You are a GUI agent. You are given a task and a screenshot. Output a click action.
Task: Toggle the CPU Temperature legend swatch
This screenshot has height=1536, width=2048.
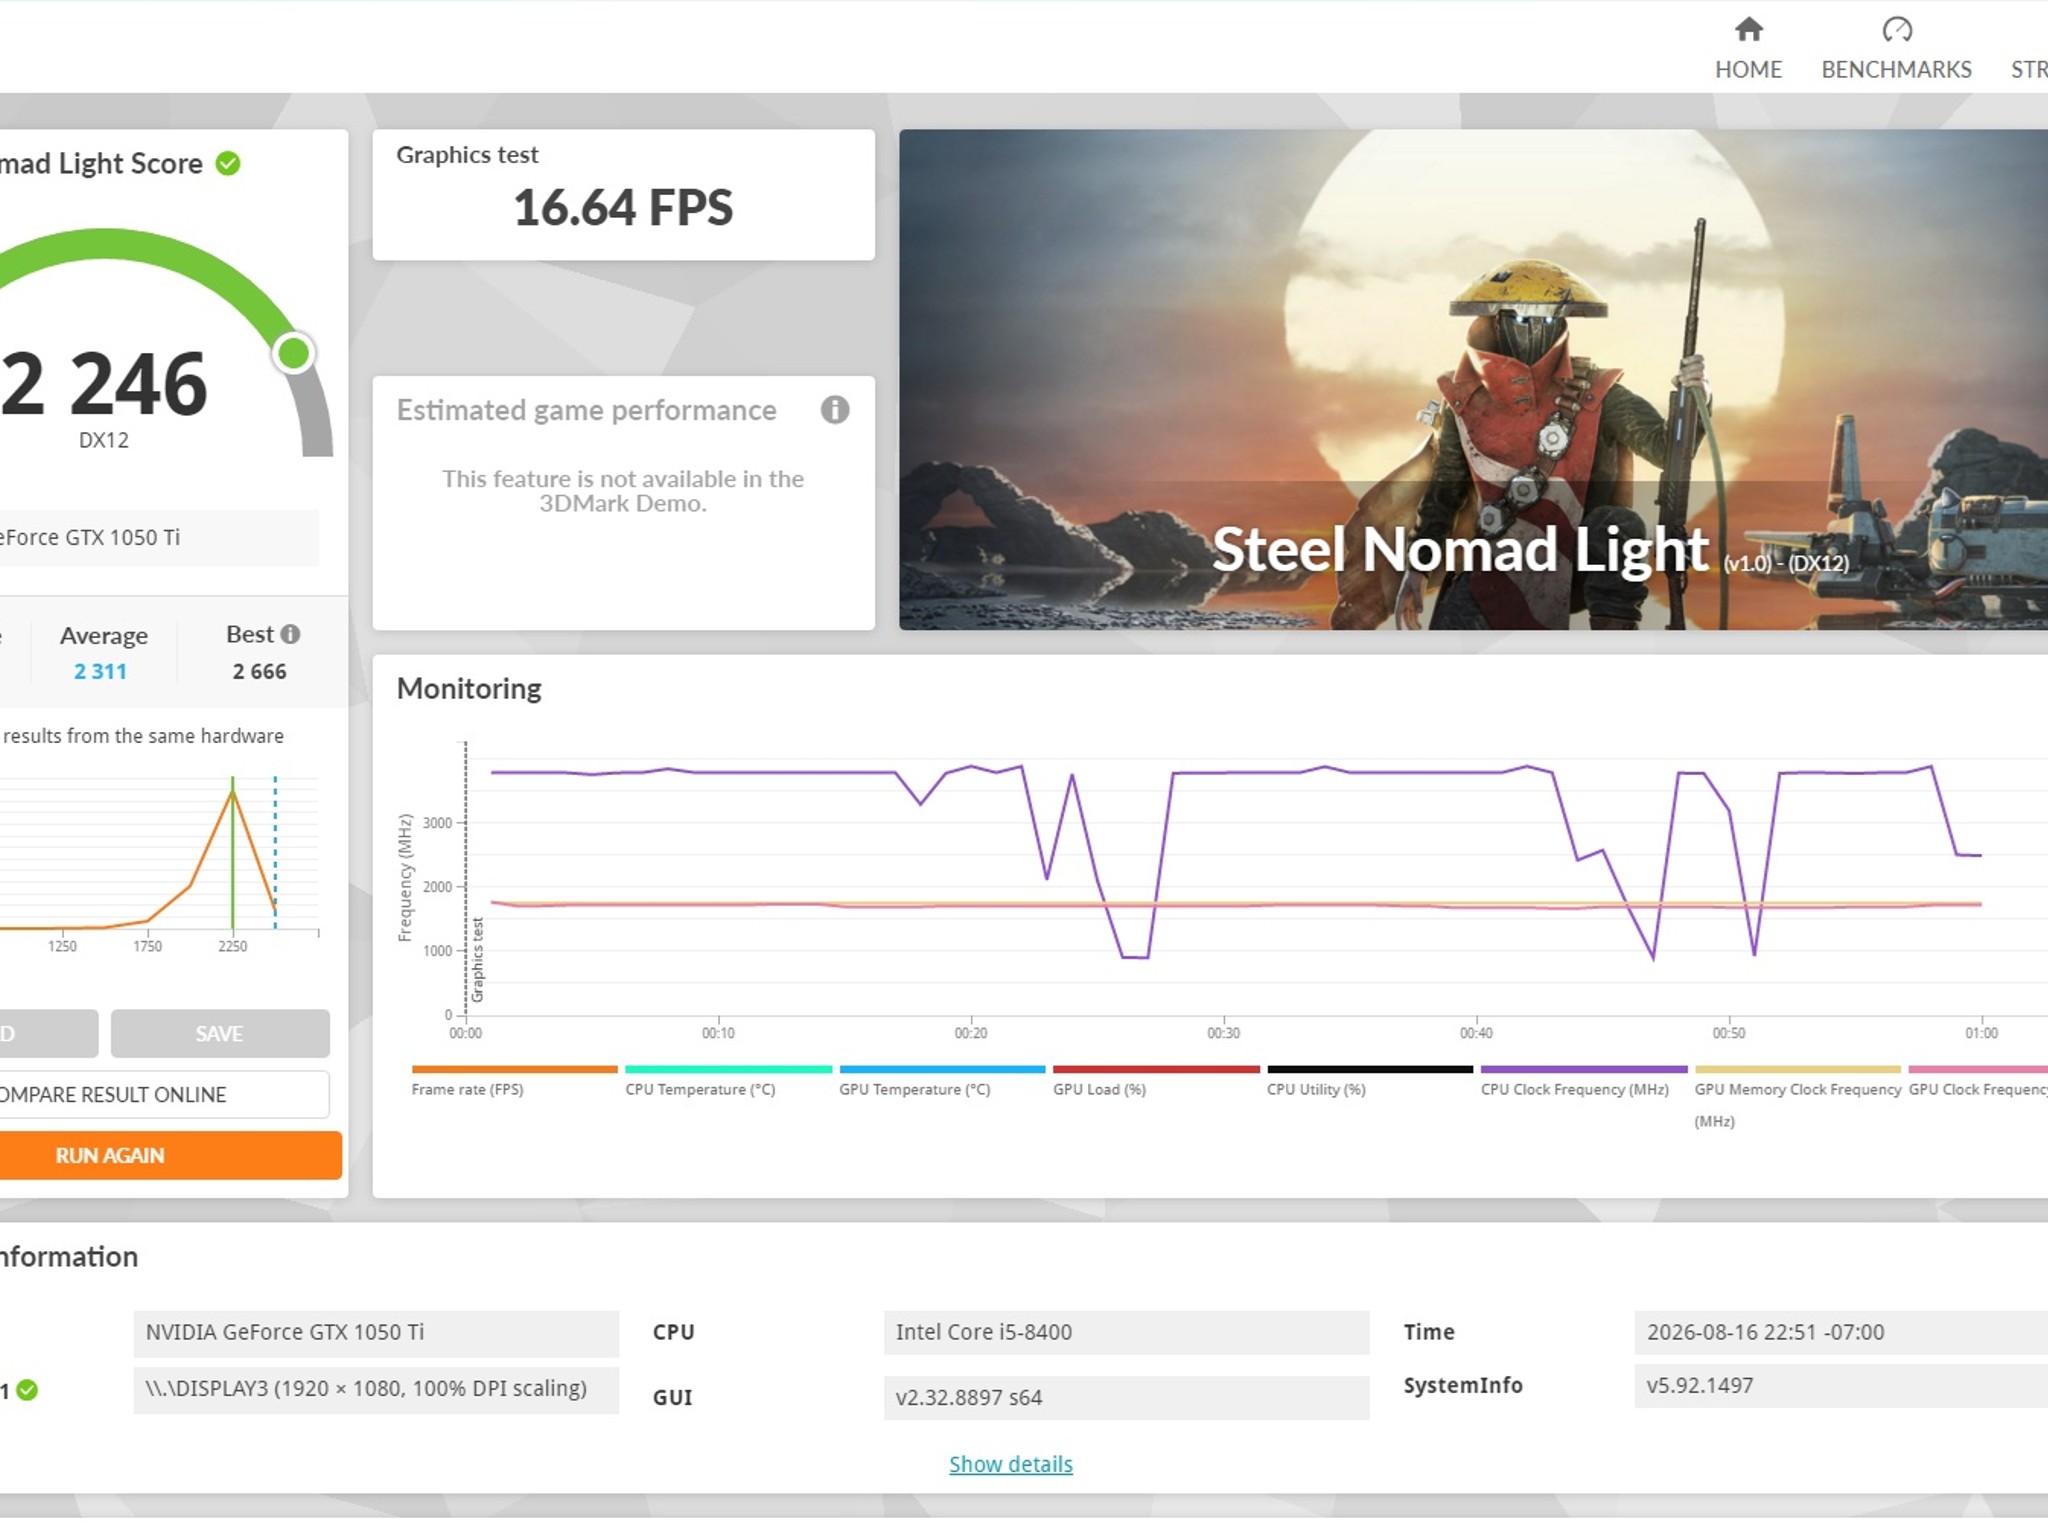pos(728,1069)
